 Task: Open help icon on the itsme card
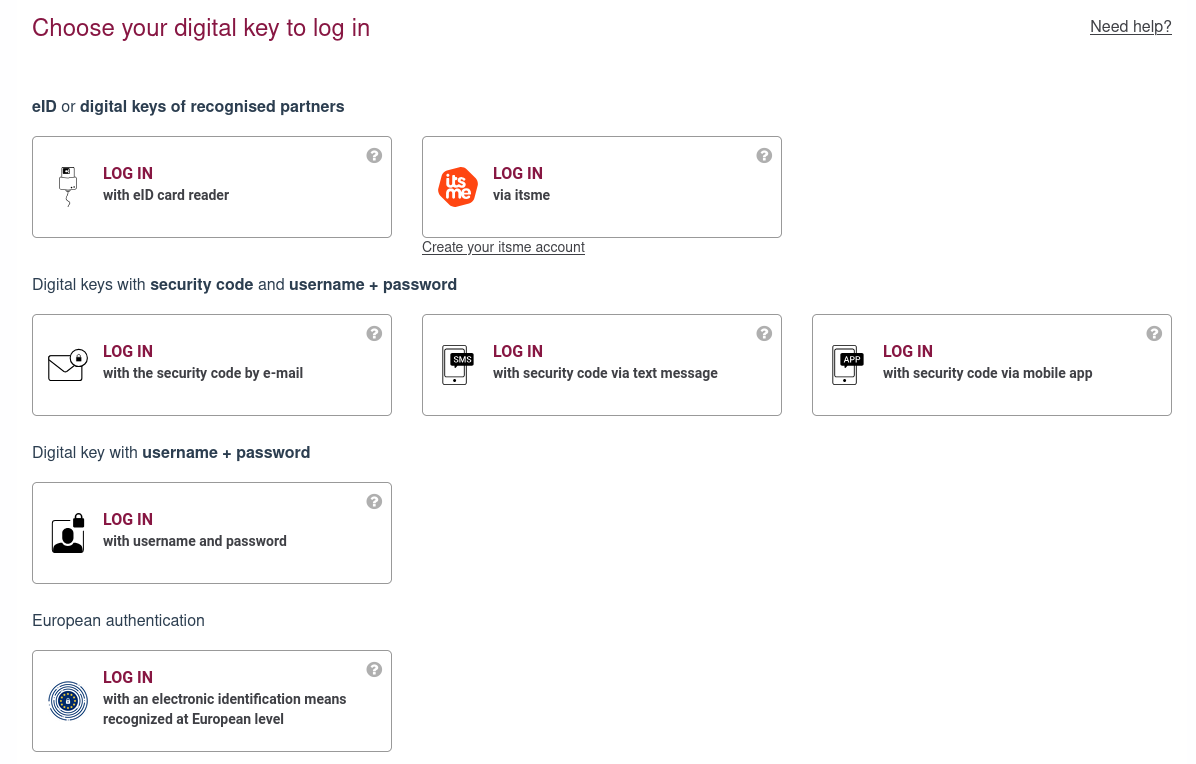(x=764, y=156)
